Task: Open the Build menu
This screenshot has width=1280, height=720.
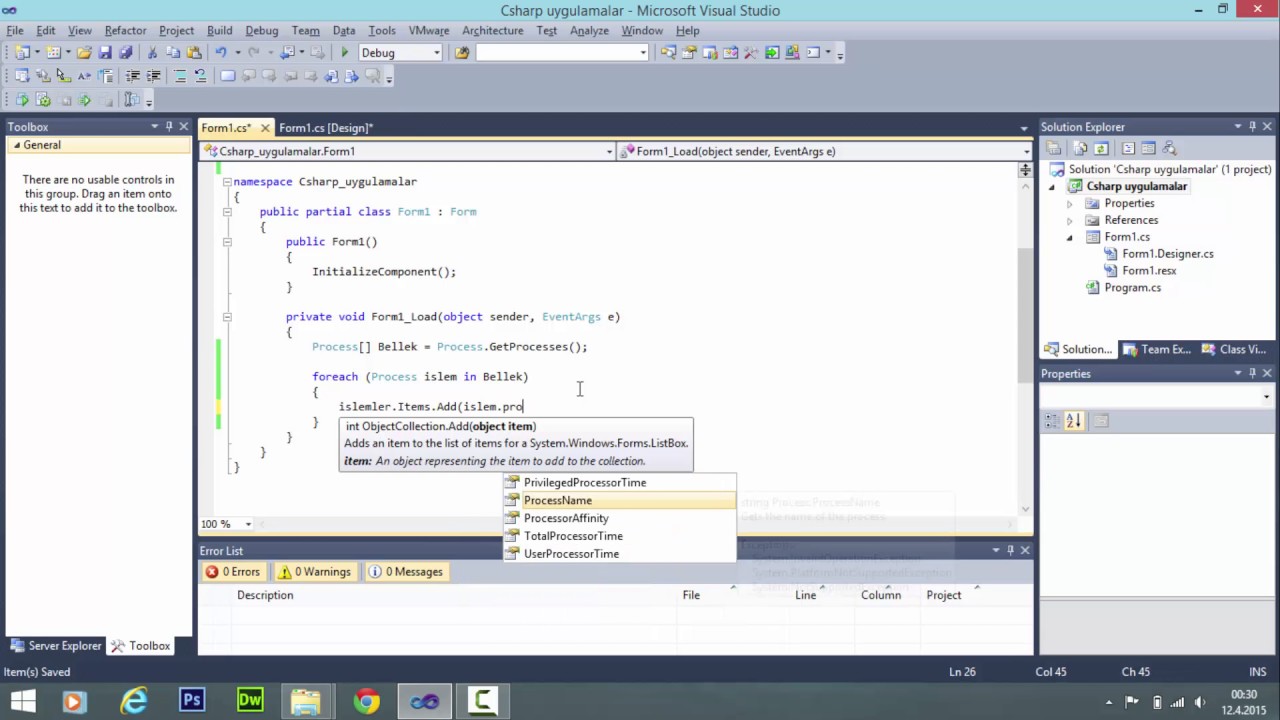Action: (x=219, y=30)
